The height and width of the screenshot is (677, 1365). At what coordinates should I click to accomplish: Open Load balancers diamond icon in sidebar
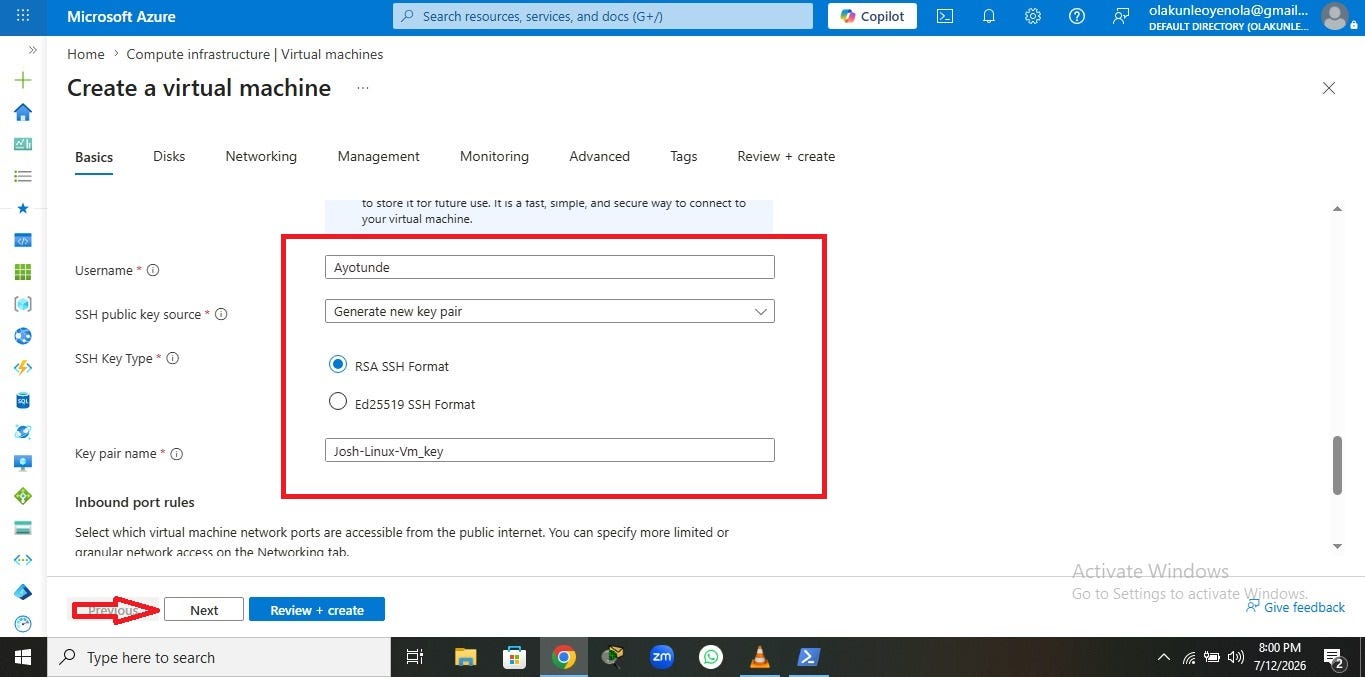[x=23, y=496]
